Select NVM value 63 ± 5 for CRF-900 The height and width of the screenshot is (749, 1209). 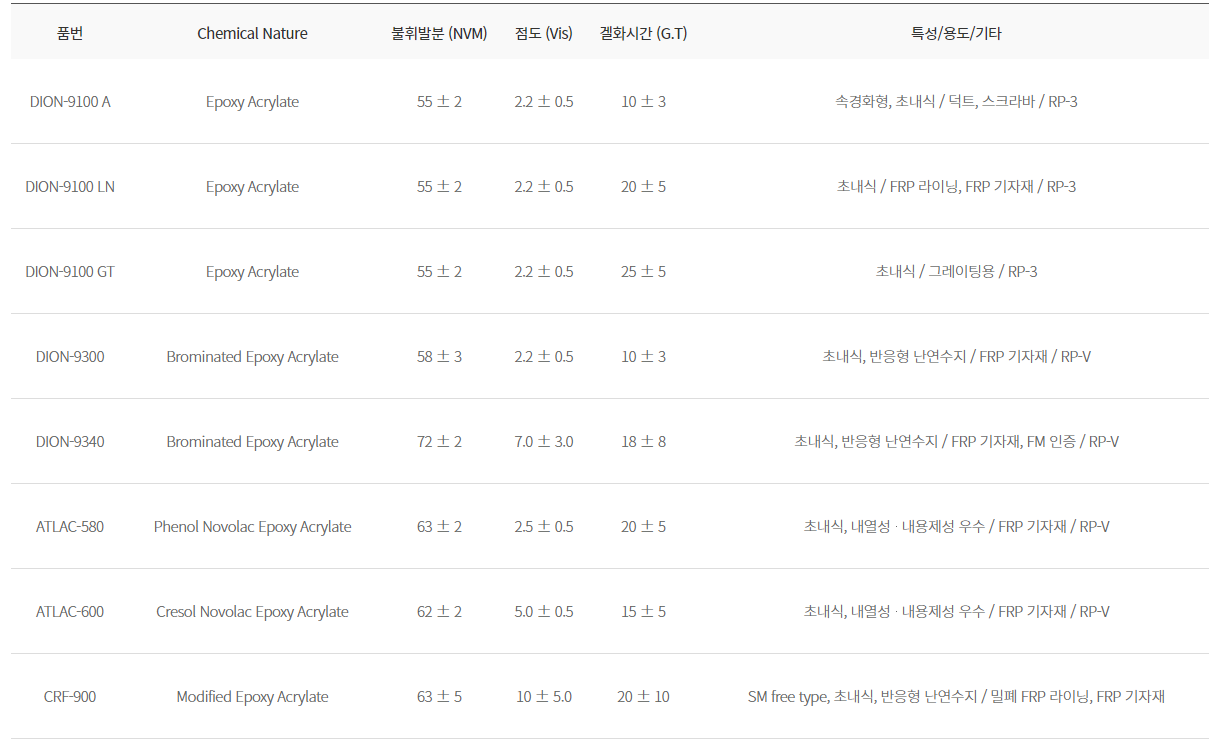pyautogui.click(x=439, y=697)
